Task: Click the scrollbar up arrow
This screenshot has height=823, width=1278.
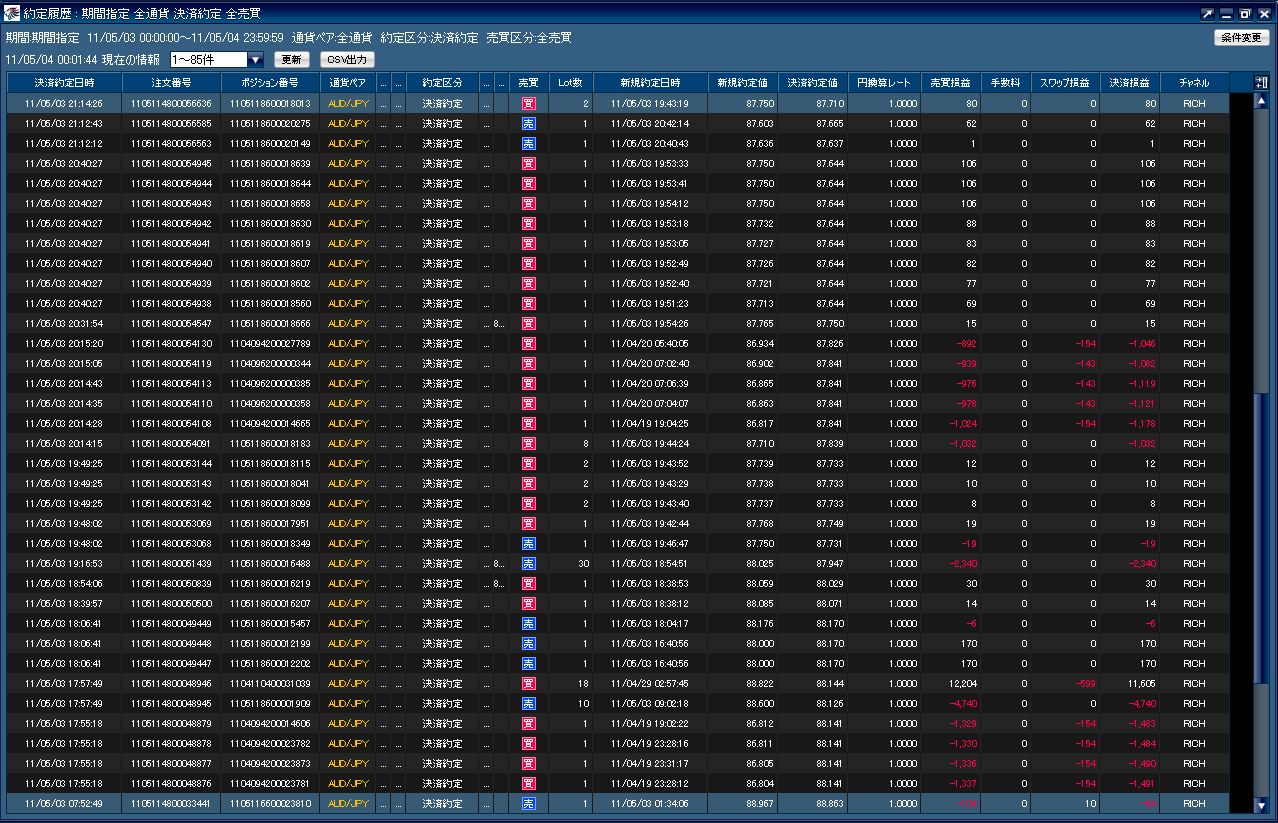Action: [1261, 101]
